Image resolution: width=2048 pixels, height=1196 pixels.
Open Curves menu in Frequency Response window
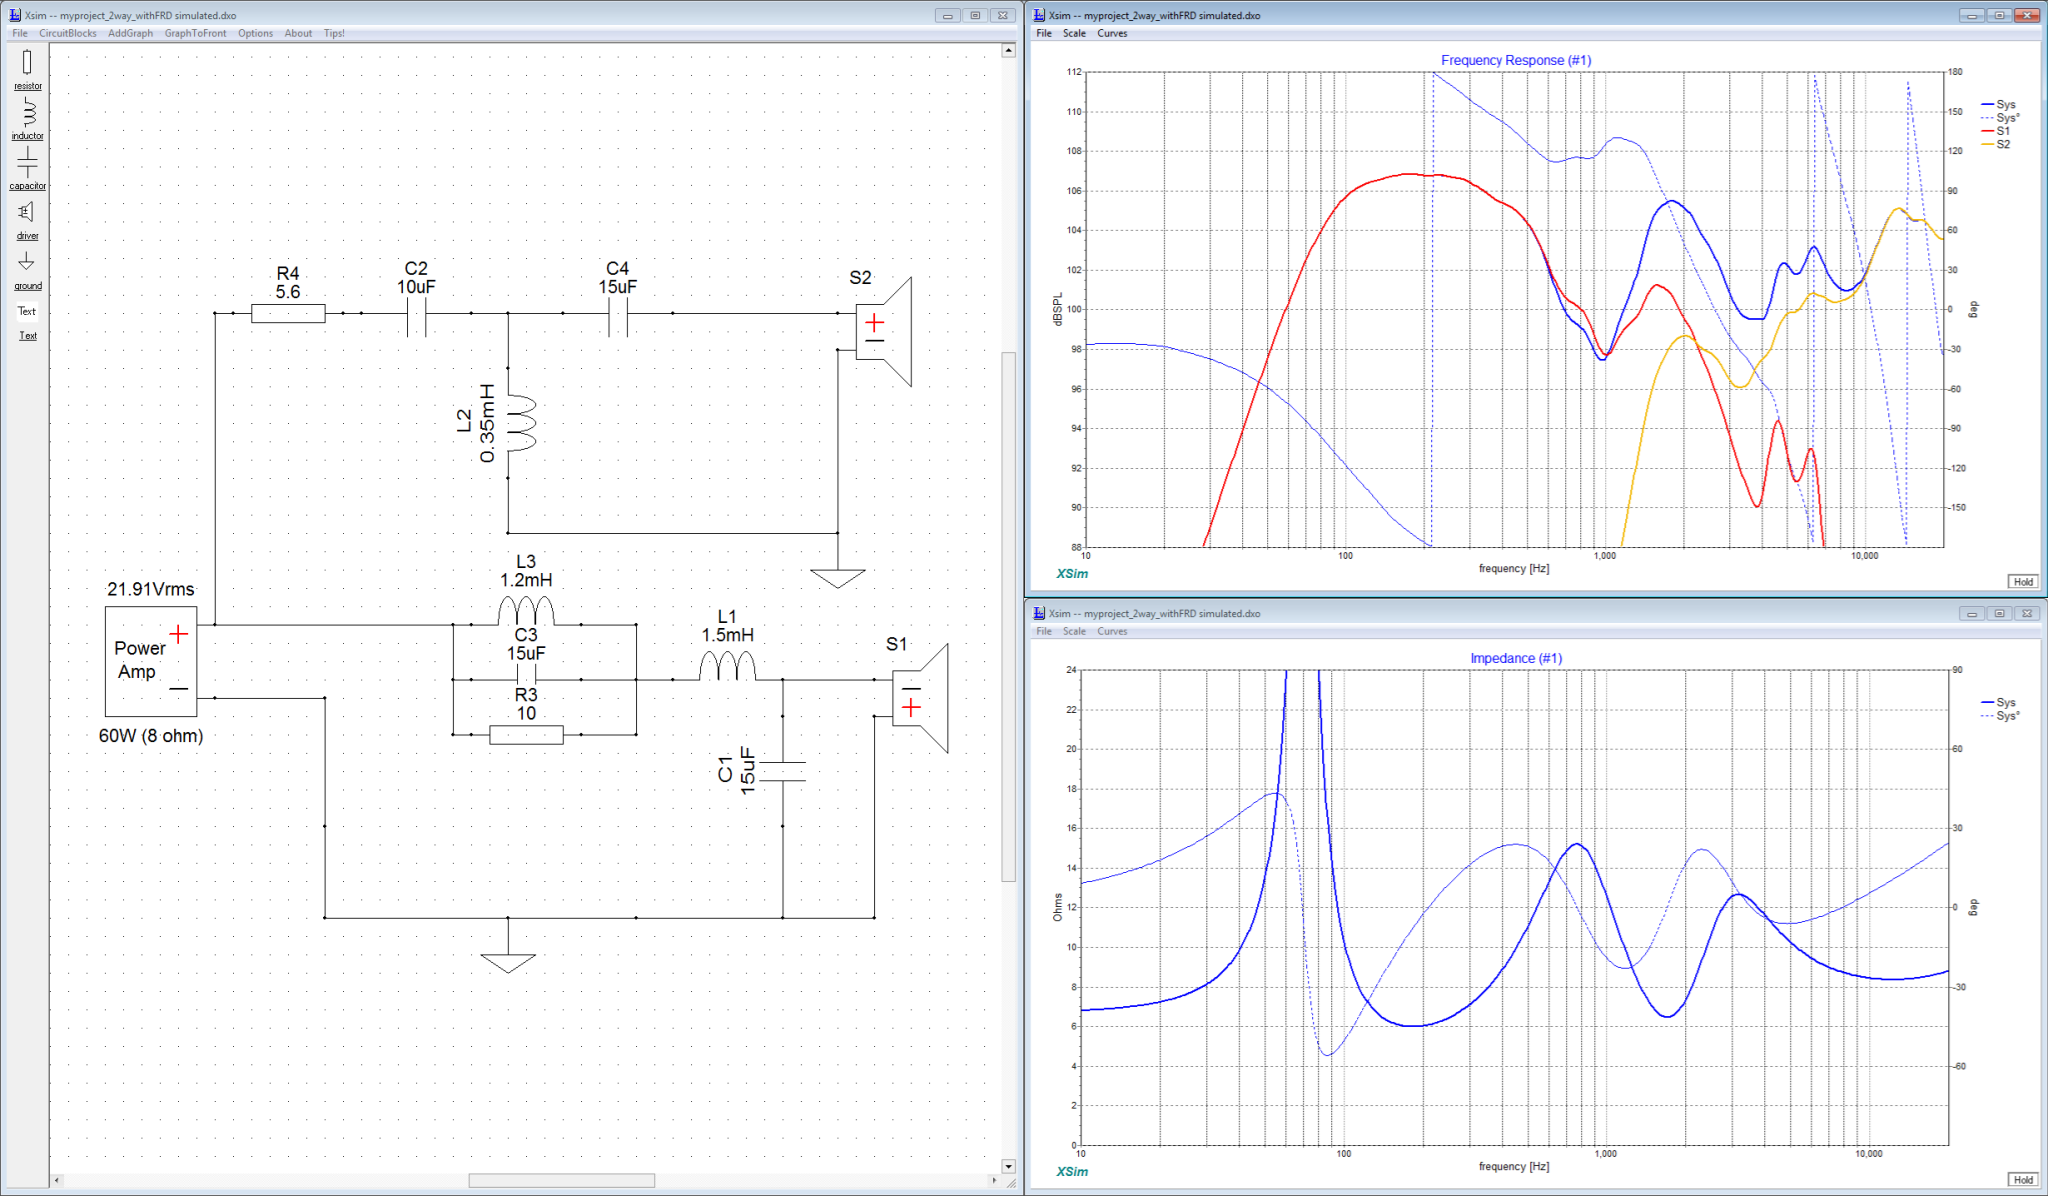(x=1112, y=33)
